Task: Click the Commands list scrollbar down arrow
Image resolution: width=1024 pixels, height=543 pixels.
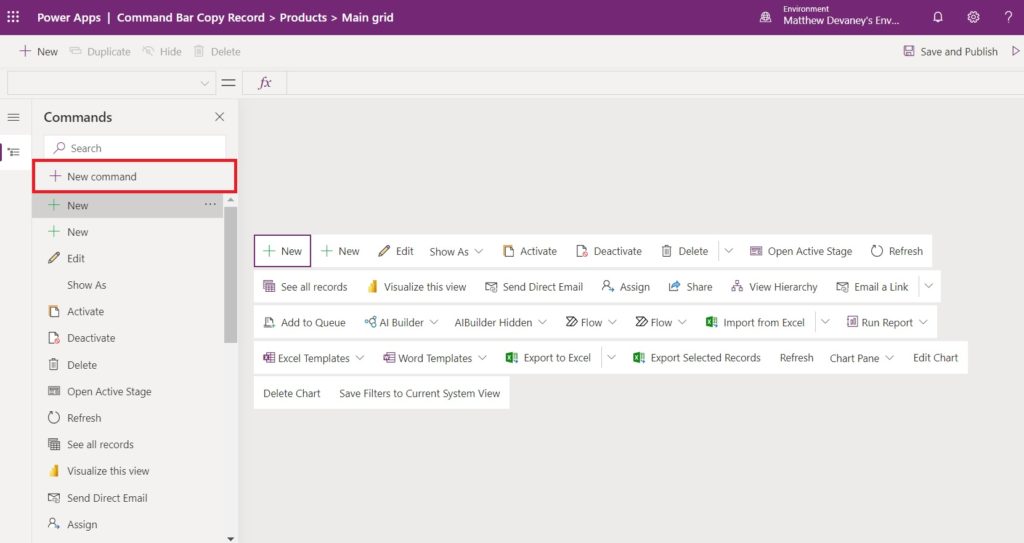Action: pyautogui.click(x=231, y=538)
